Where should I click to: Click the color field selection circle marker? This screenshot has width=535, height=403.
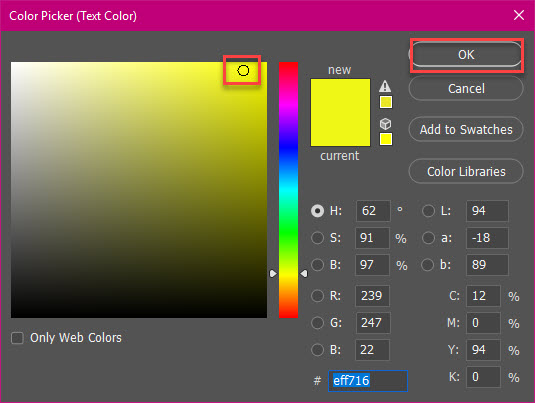coord(243,71)
